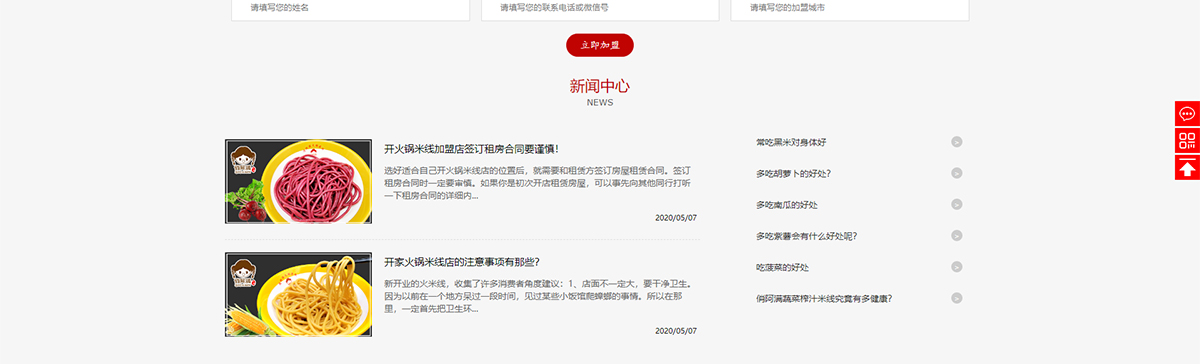Click the 2020/05/07 date of the store tips article
Screen dimensions: 1200x364
[676, 330]
